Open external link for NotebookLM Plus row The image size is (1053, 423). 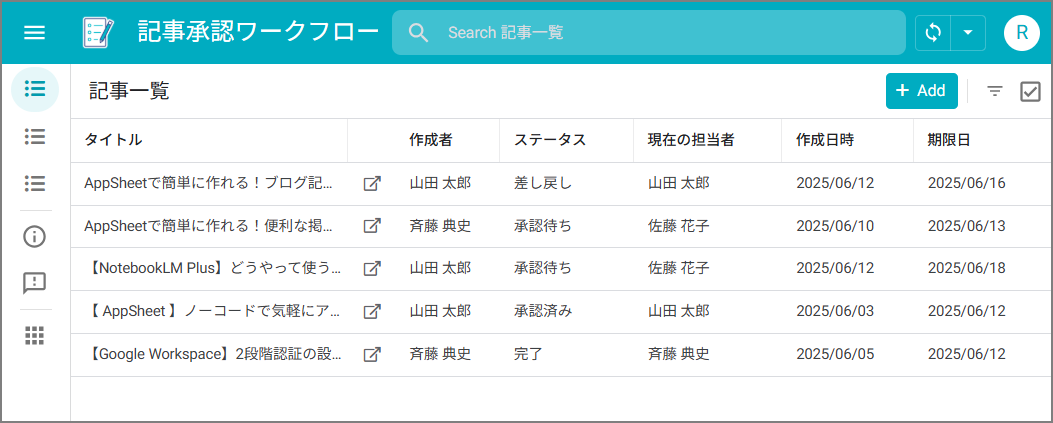coord(372,269)
